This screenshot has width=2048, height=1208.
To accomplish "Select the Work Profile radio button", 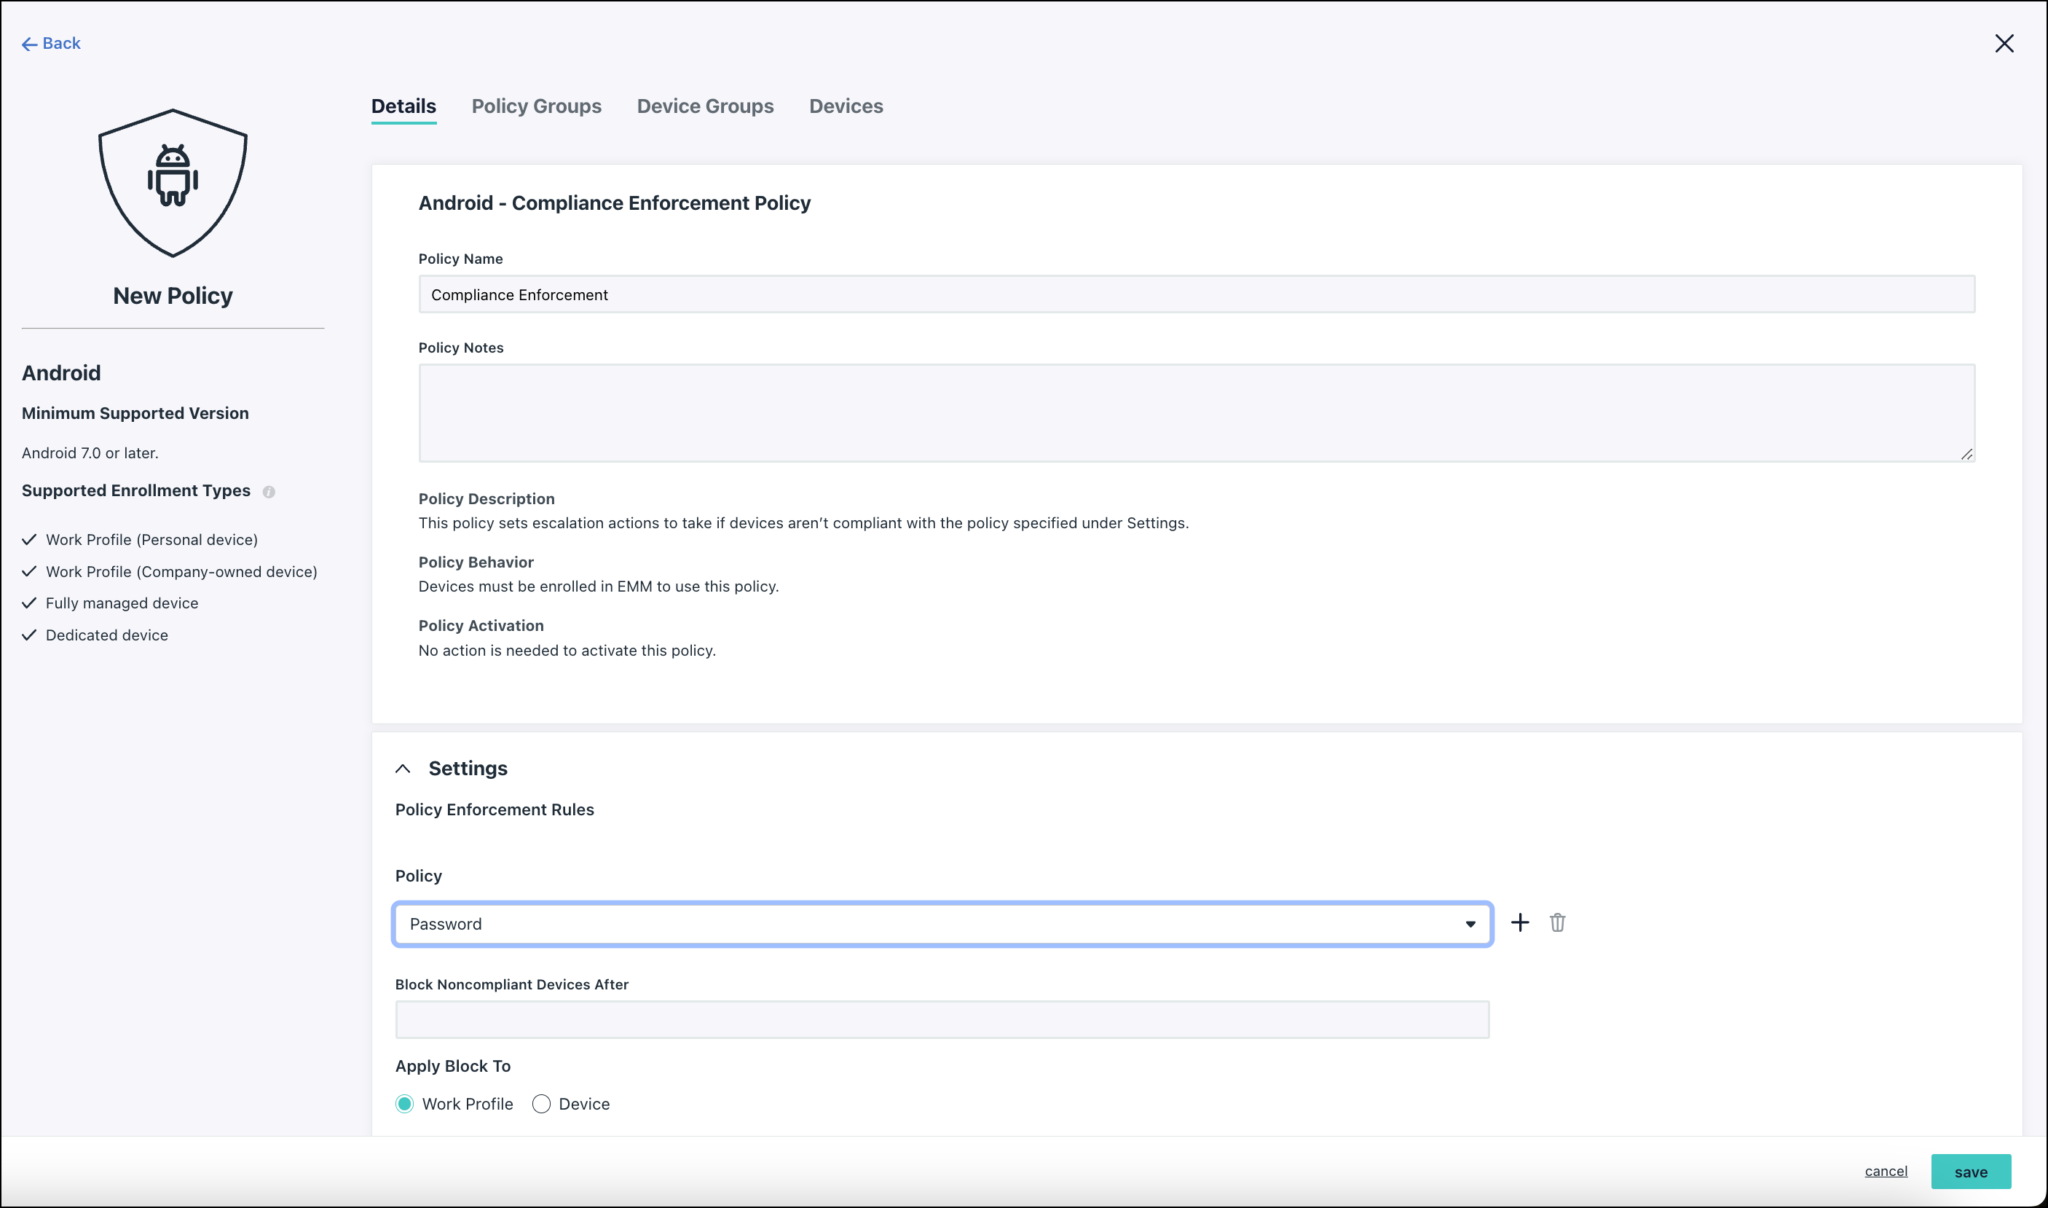I will [405, 1103].
